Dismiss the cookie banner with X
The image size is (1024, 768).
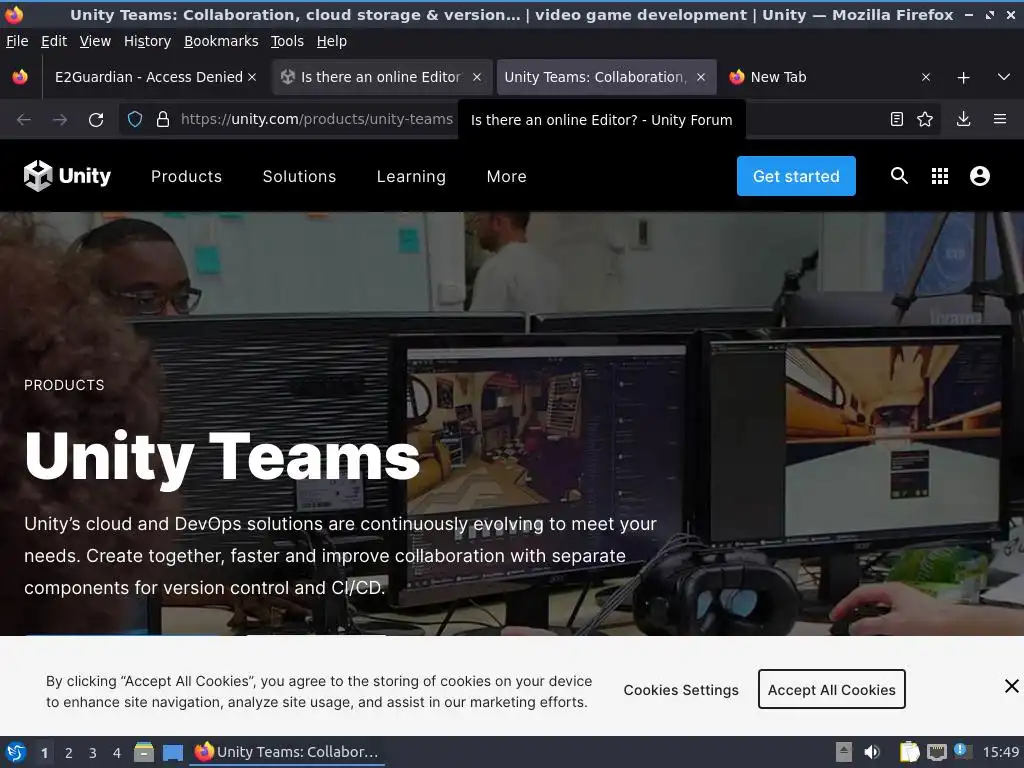point(1012,686)
